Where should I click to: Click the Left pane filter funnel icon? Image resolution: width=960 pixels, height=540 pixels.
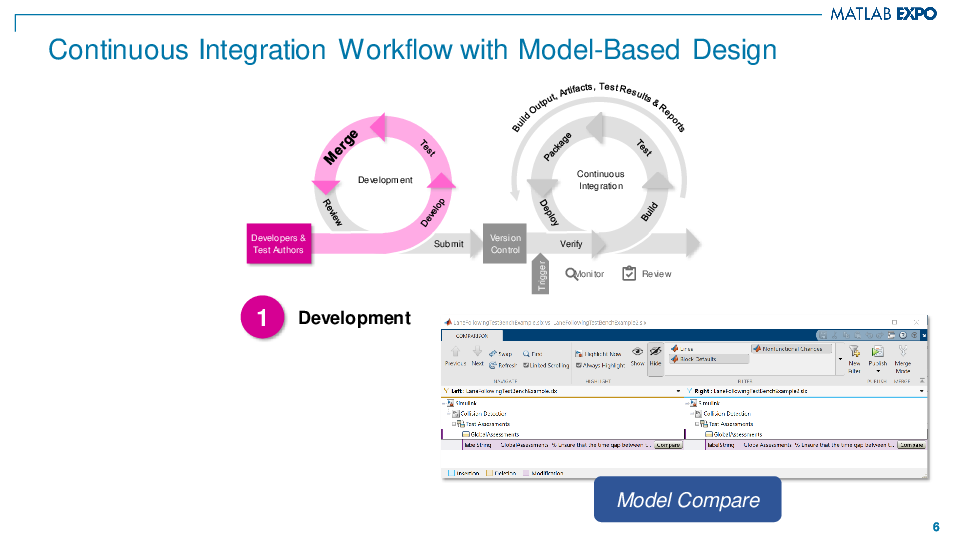coord(446,391)
